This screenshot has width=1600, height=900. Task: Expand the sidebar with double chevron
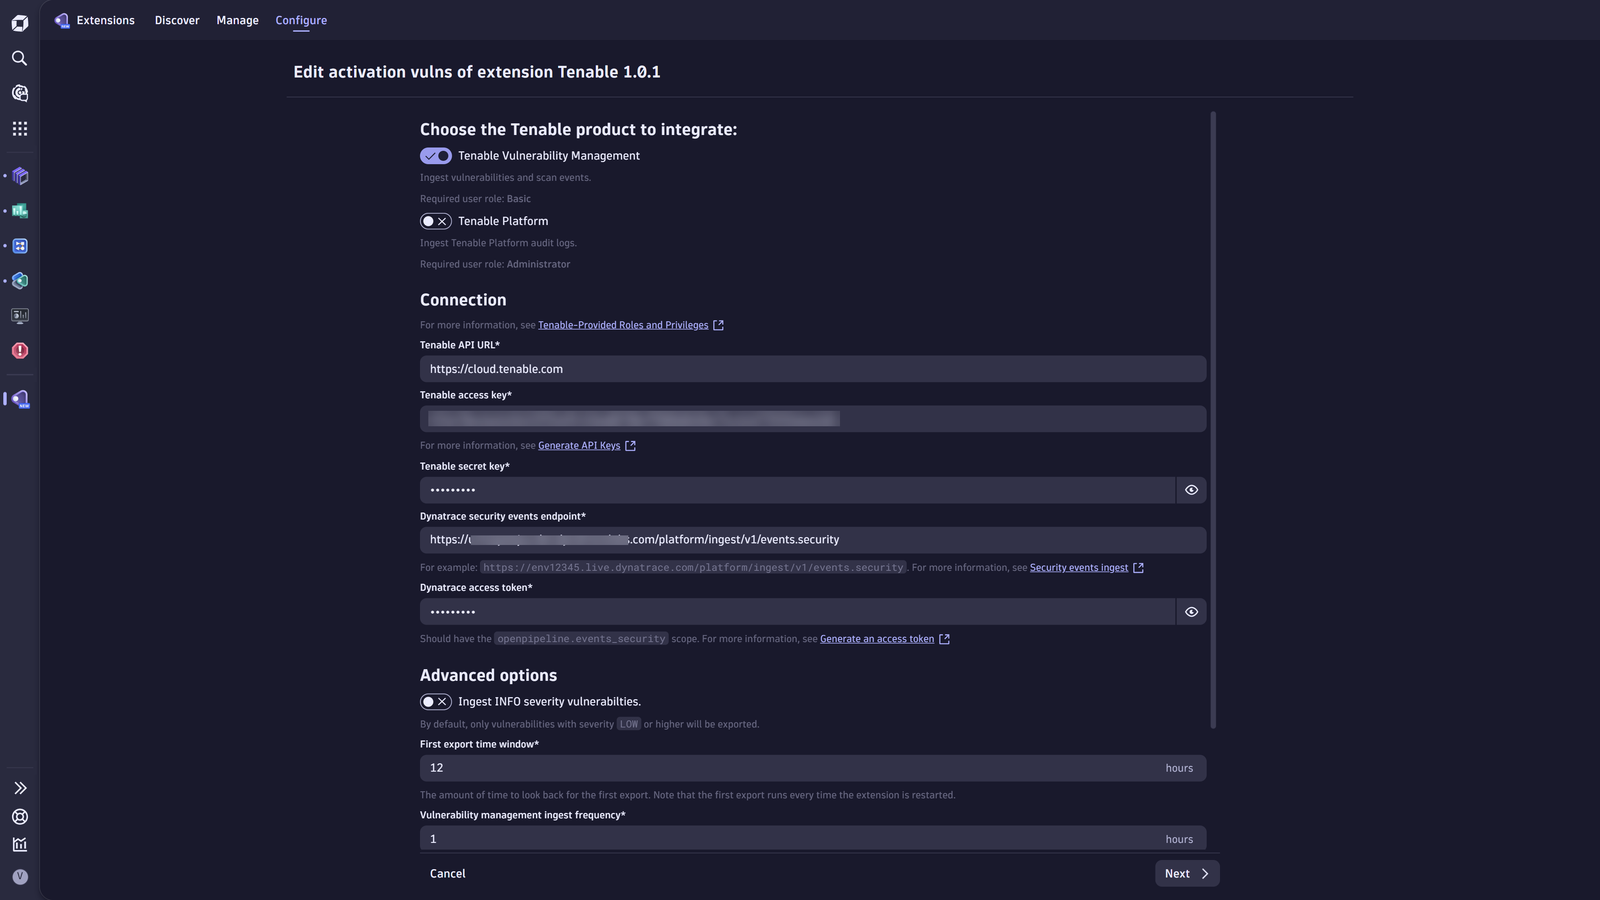point(19,788)
